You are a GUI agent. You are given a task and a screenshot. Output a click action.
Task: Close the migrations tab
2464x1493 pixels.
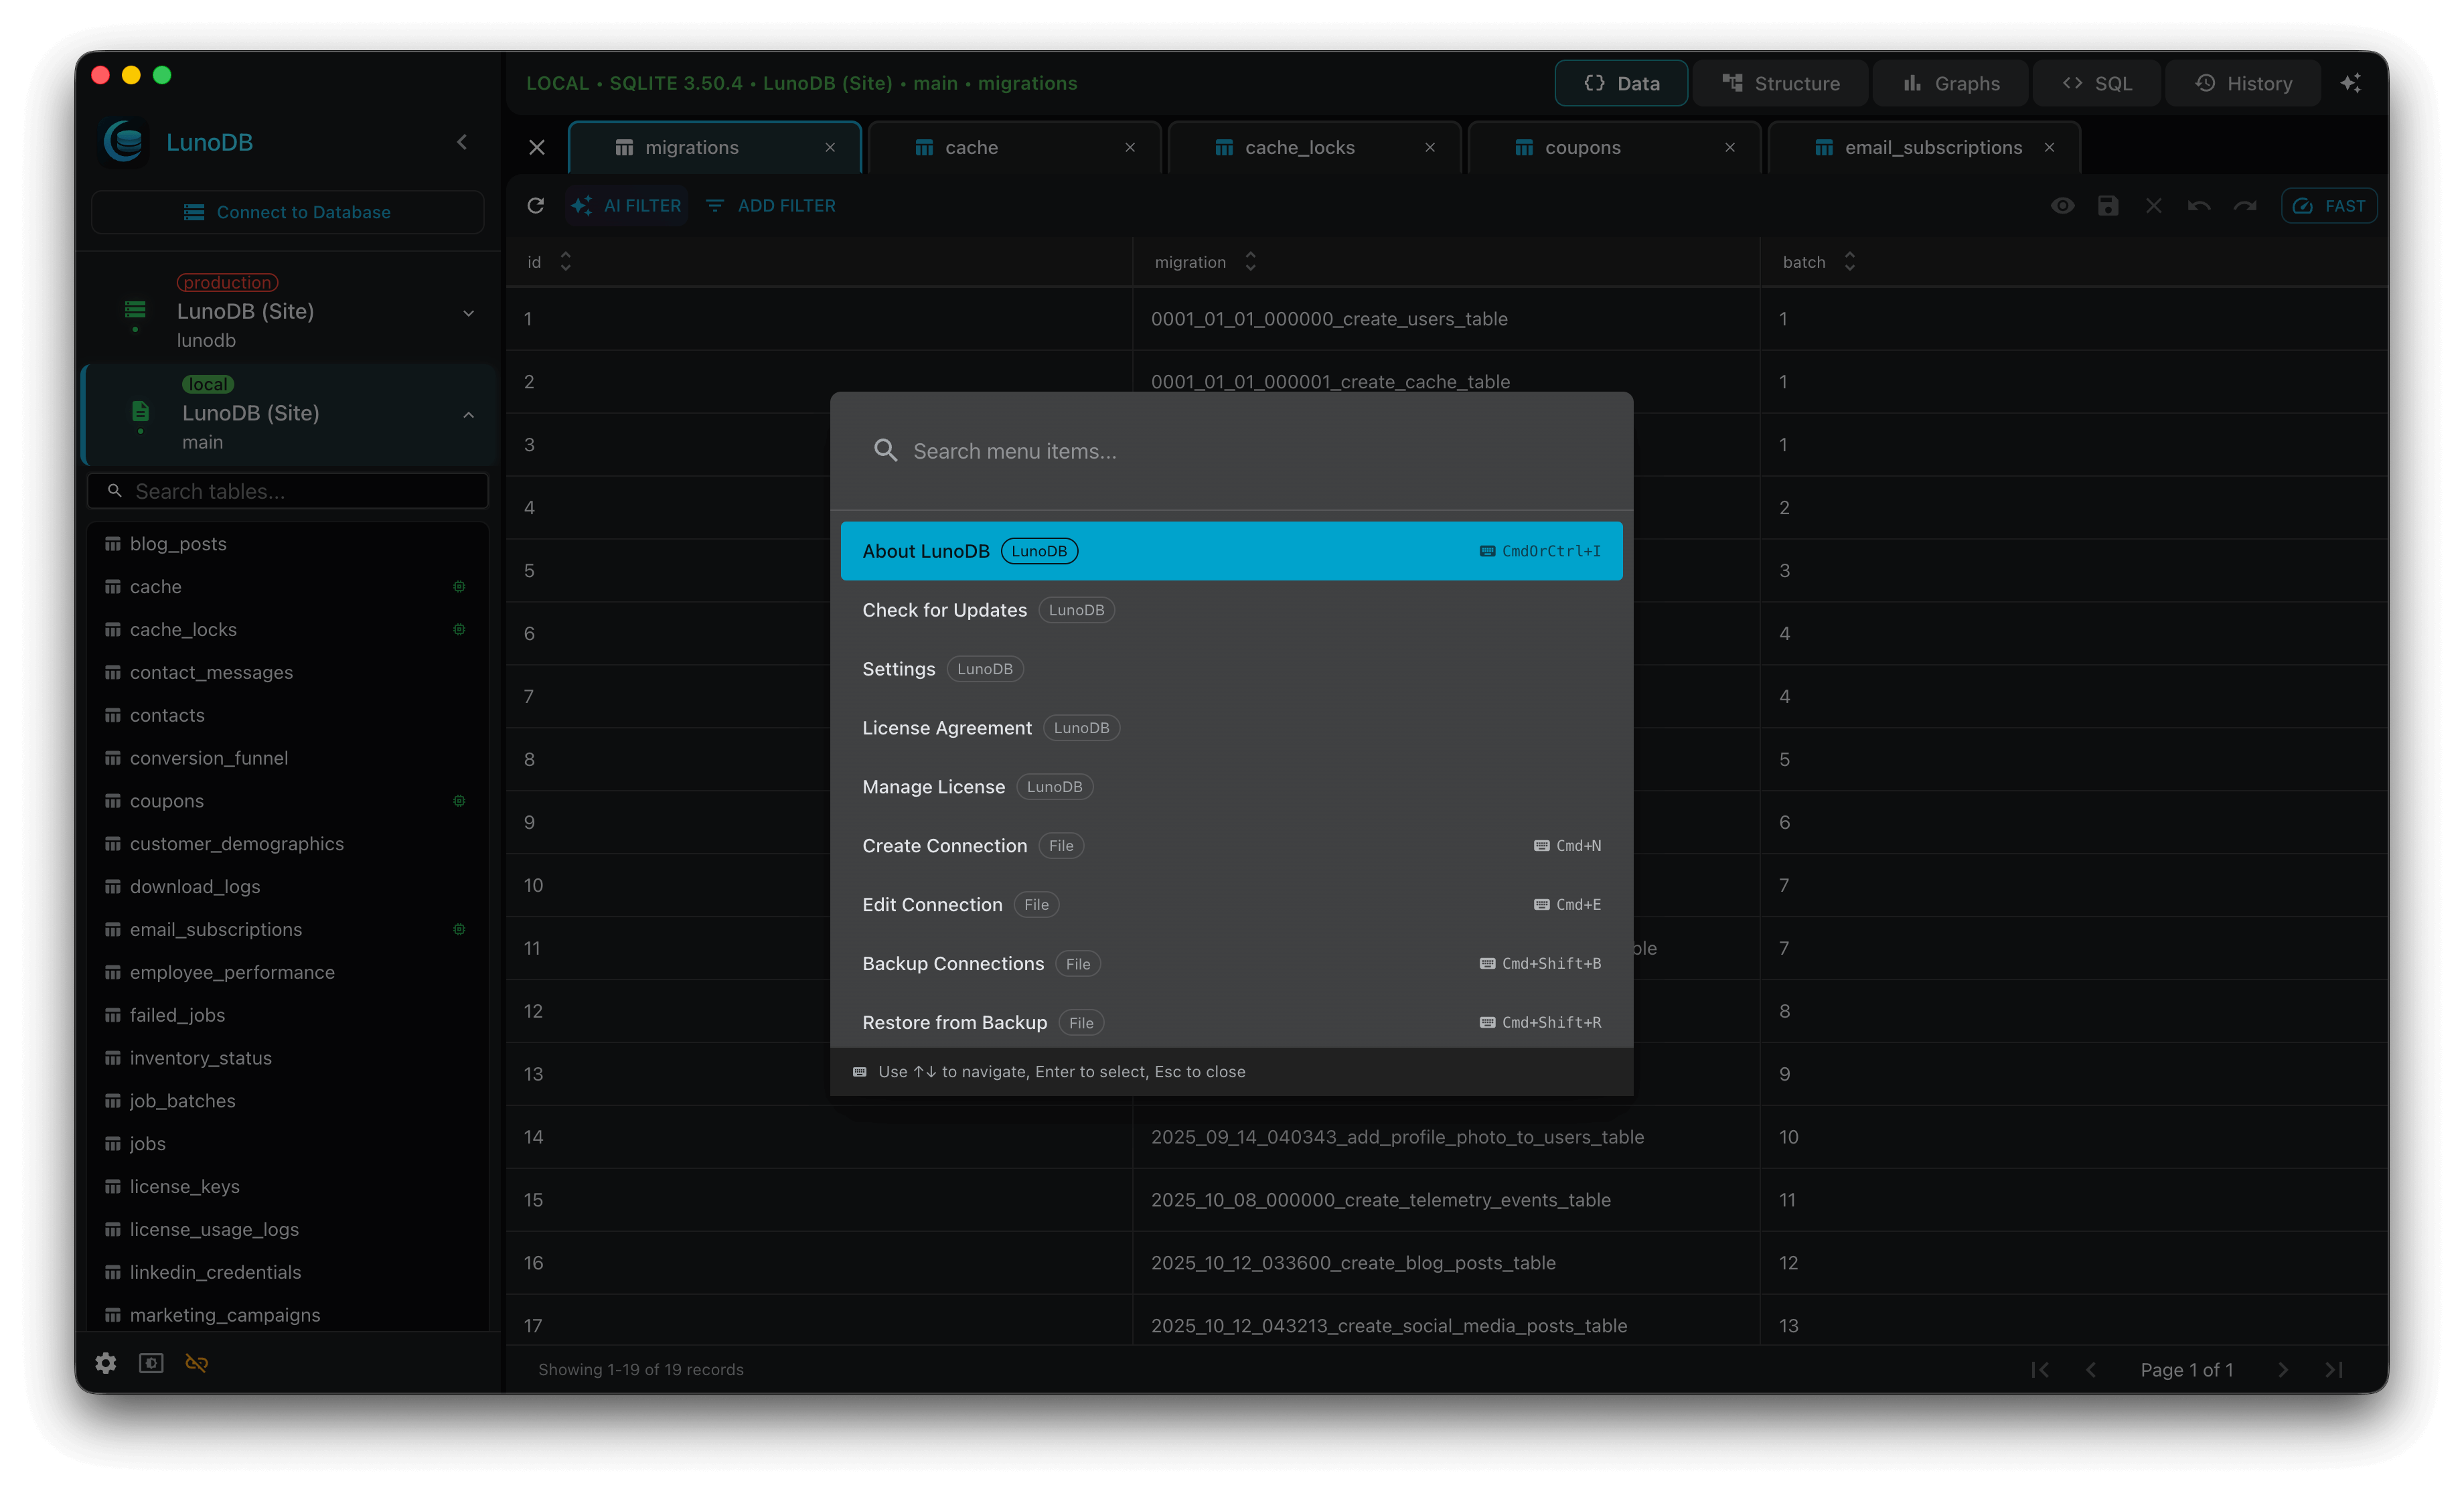point(830,147)
